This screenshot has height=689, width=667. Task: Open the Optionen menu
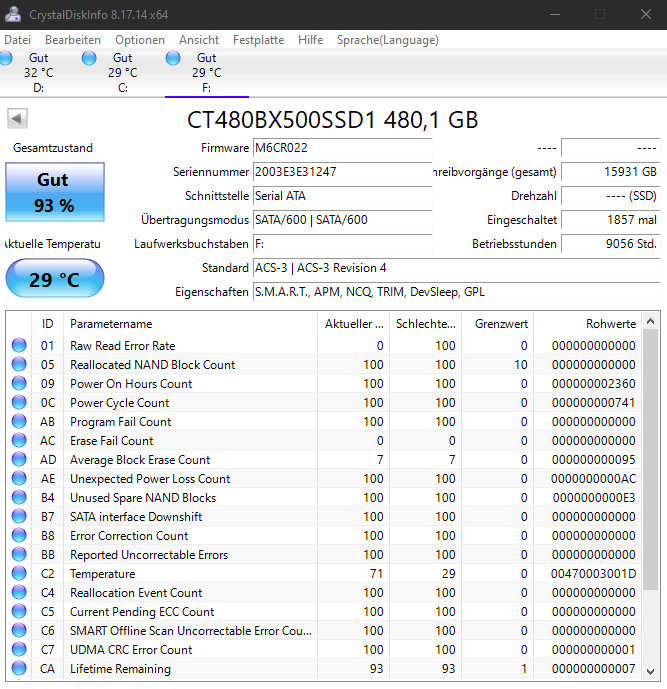(x=140, y=40)
